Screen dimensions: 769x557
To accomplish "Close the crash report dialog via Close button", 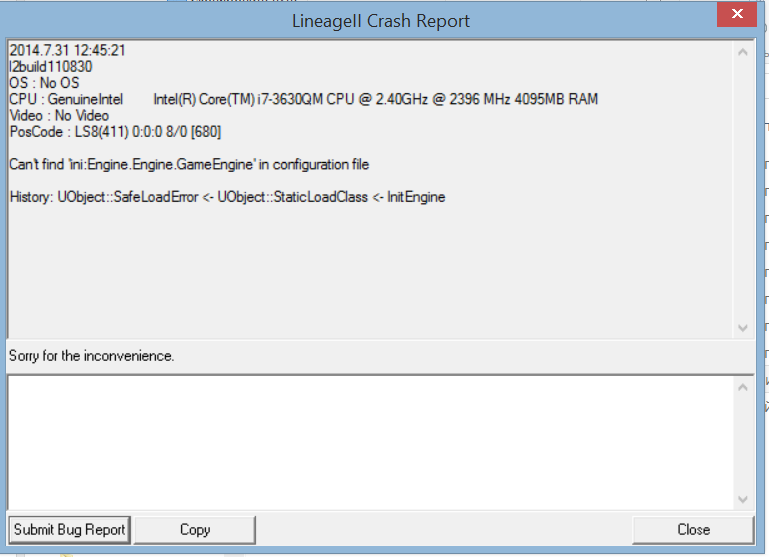I will coord(693,530).
